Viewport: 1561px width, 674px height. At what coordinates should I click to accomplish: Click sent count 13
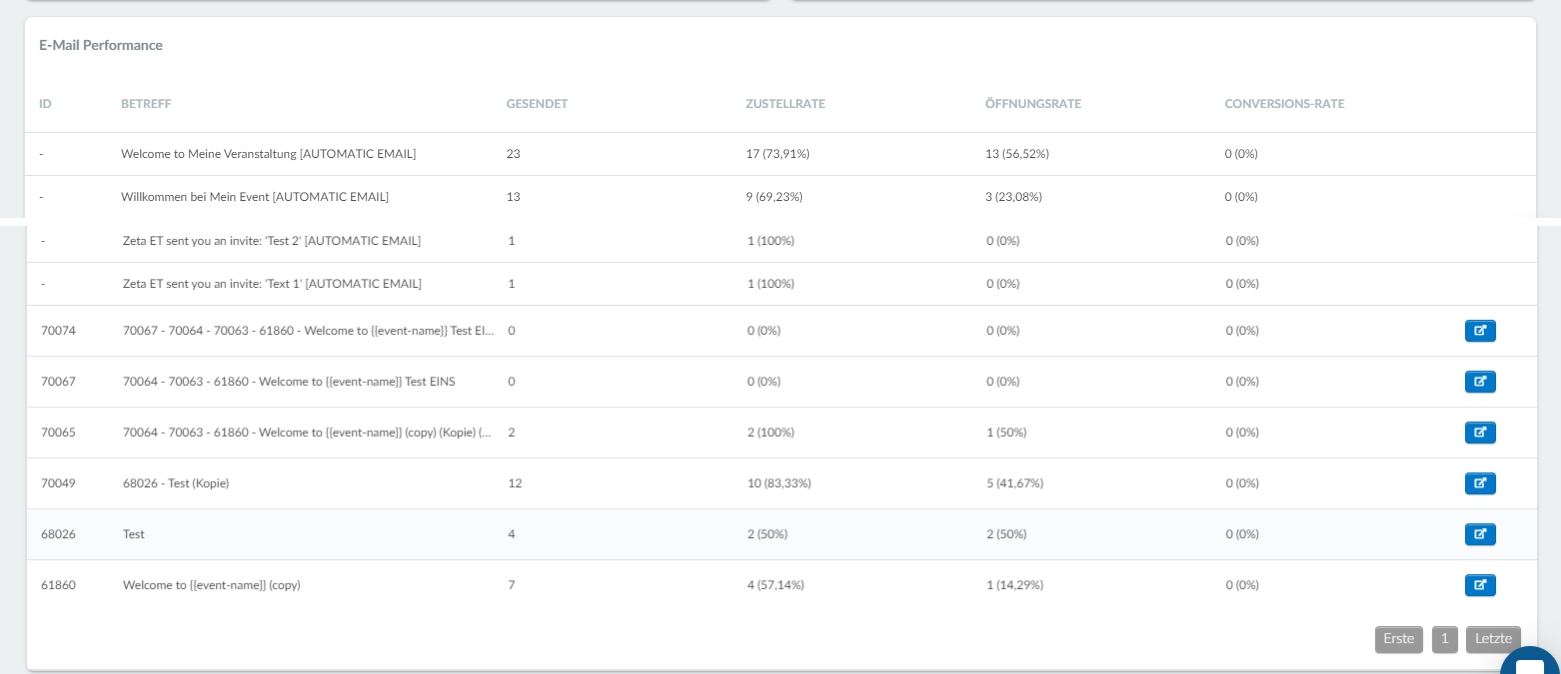(x=513, y=197)
